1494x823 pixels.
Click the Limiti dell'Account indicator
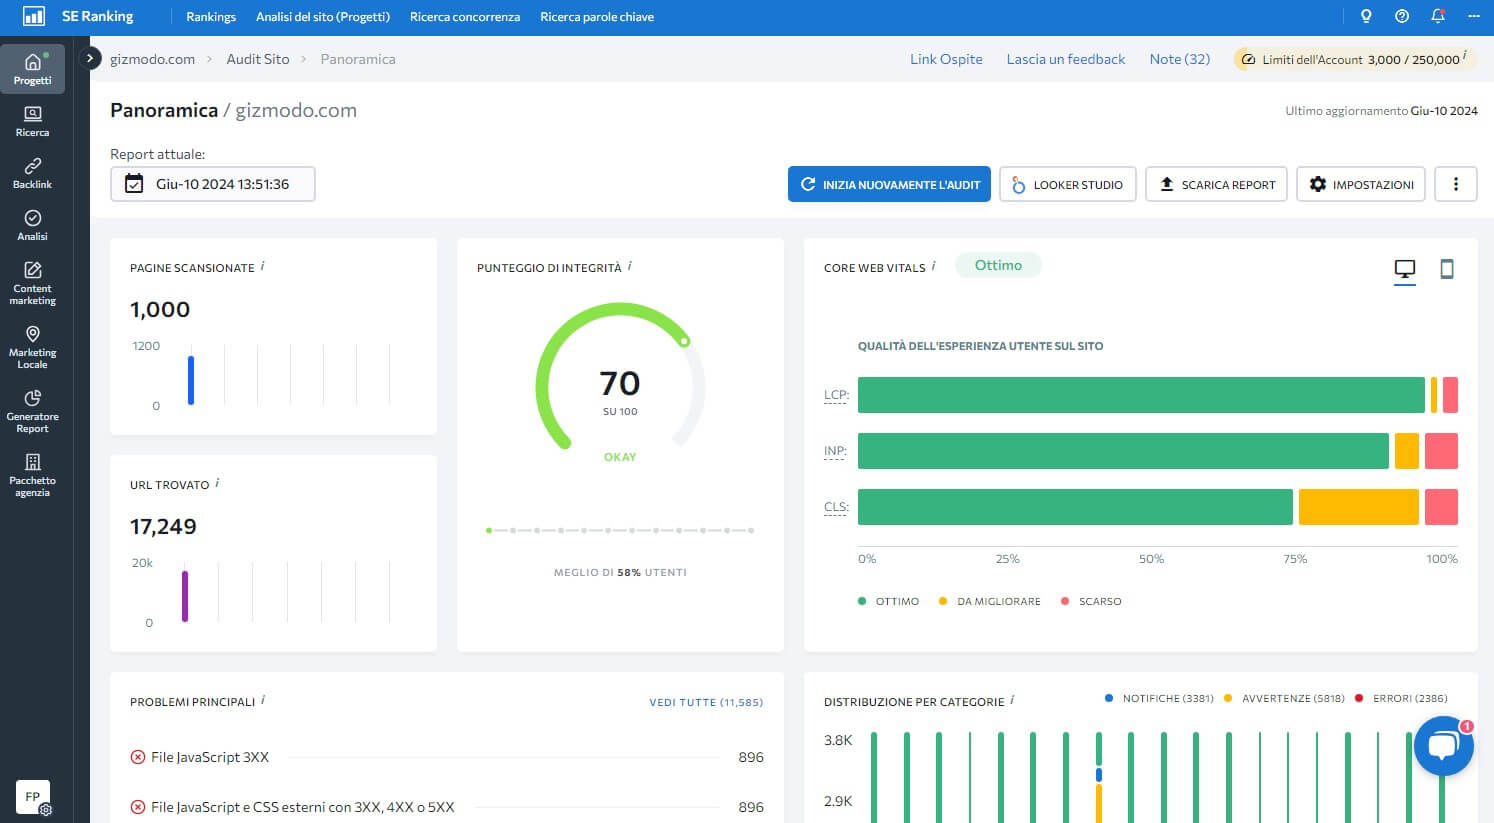(1354, 59)
